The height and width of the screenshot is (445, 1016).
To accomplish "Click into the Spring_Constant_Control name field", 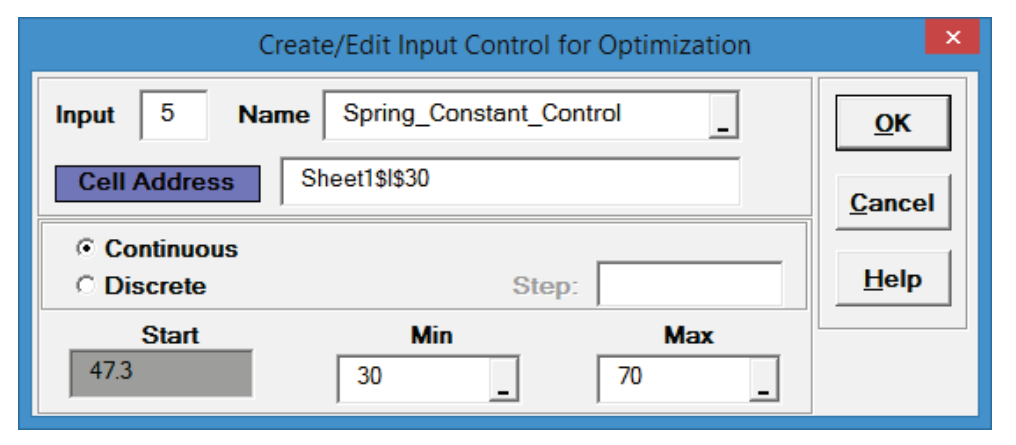I will tap(515, 114).
